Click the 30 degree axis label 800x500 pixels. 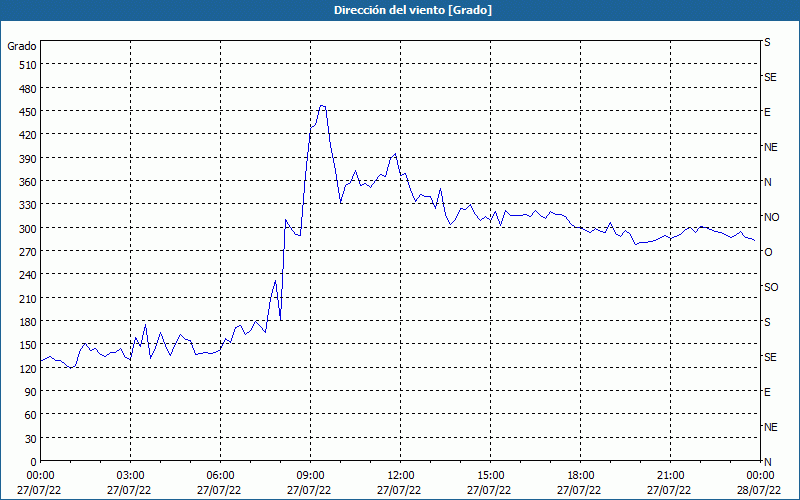(31, 439)
